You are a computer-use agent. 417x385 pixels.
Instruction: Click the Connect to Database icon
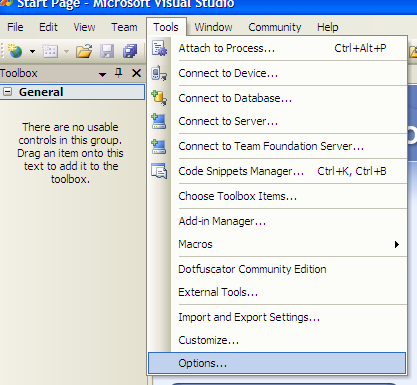tap(159, 98)
